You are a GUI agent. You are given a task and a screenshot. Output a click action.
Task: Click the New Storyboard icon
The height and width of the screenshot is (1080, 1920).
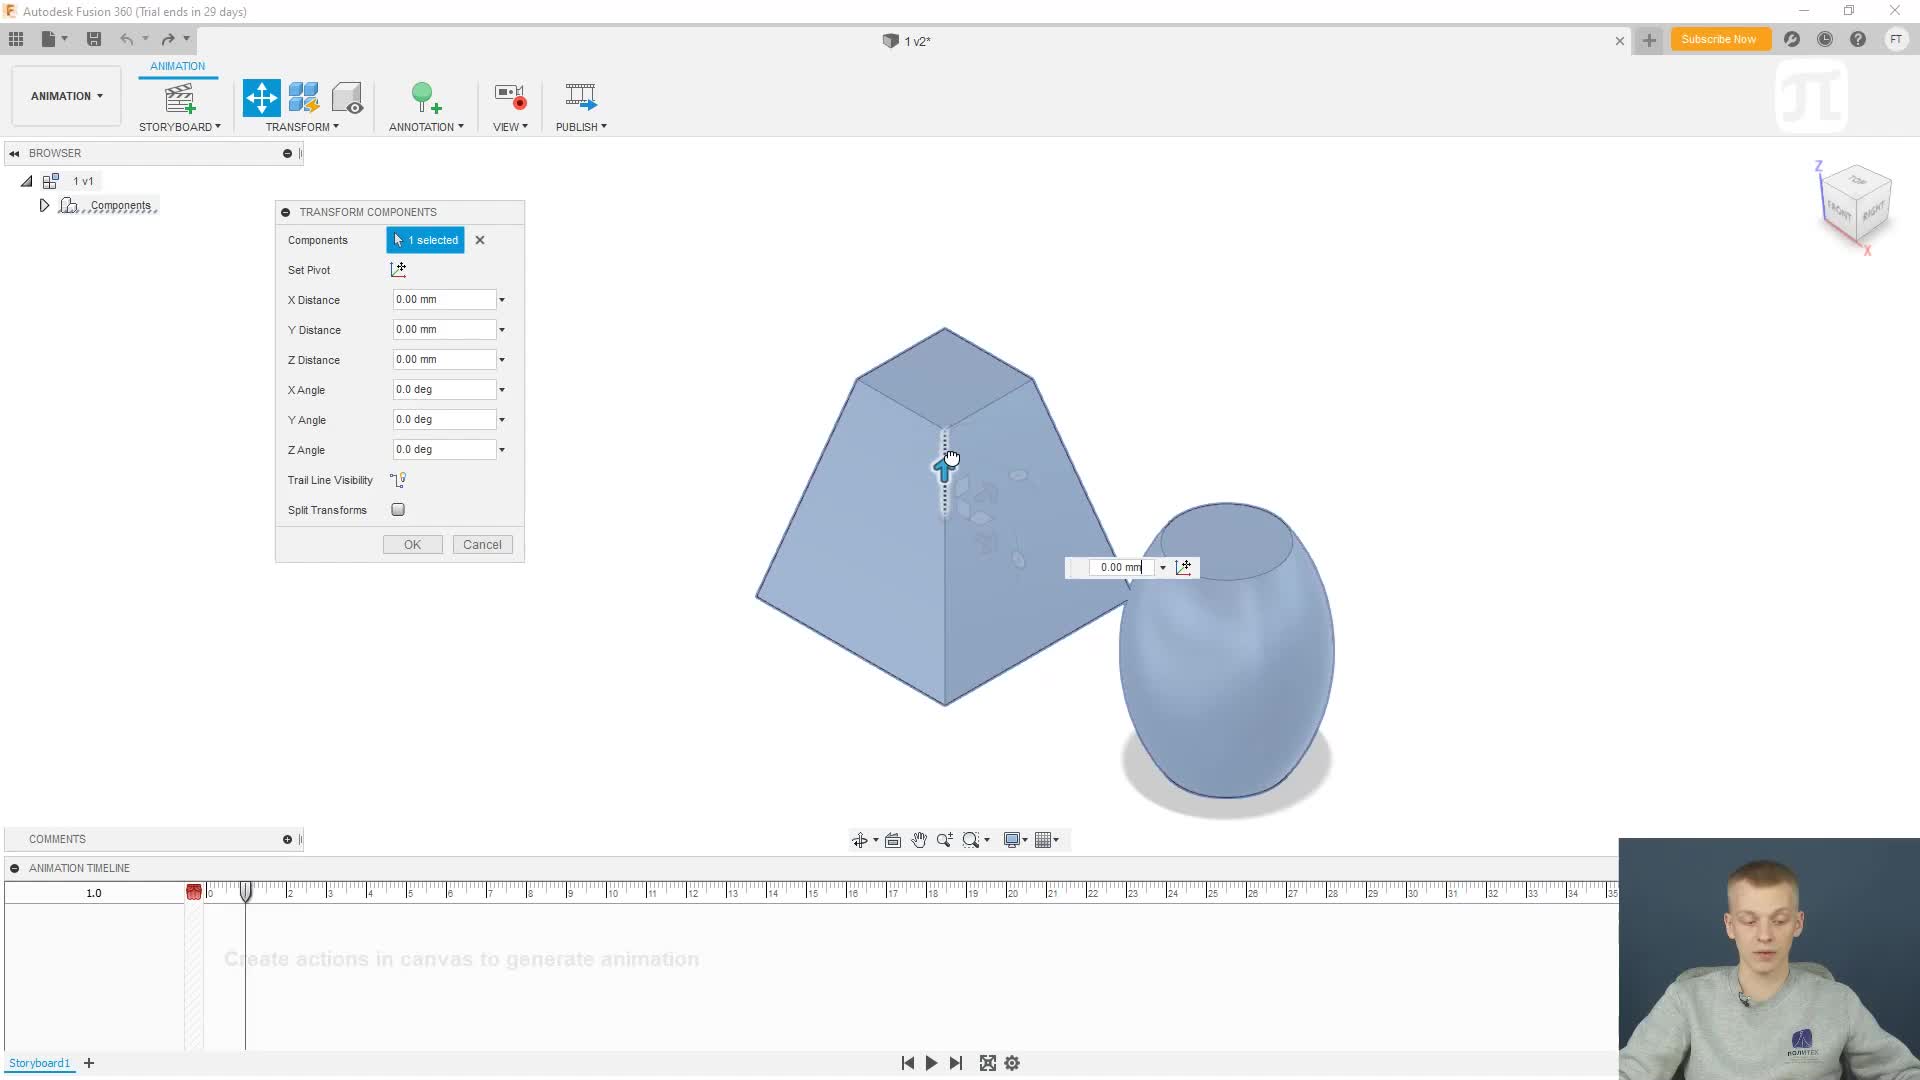[x=180, y=98]
